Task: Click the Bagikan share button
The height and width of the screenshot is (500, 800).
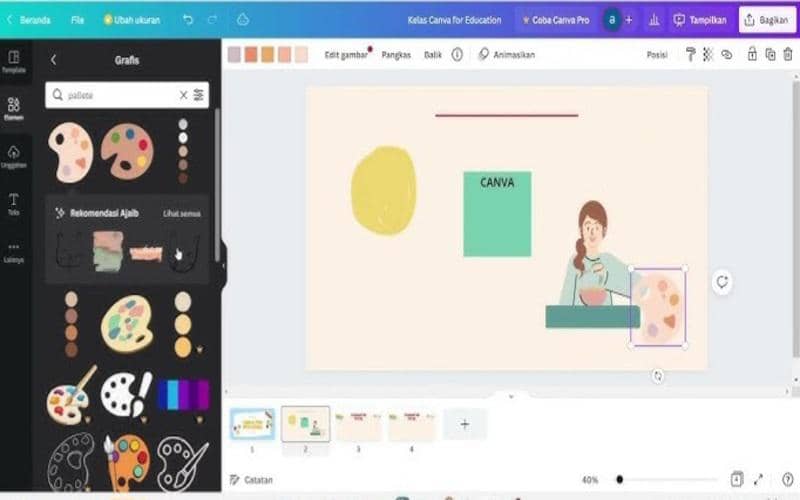Action: pos(767,20)
